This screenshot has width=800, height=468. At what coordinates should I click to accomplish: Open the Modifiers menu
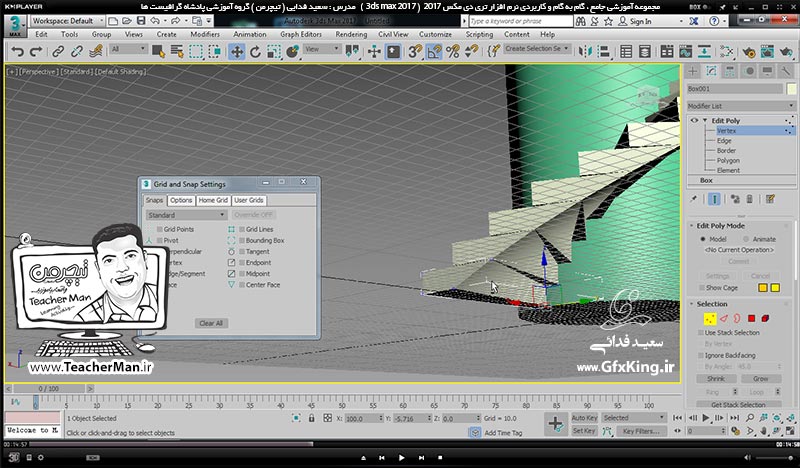[205, 34]
